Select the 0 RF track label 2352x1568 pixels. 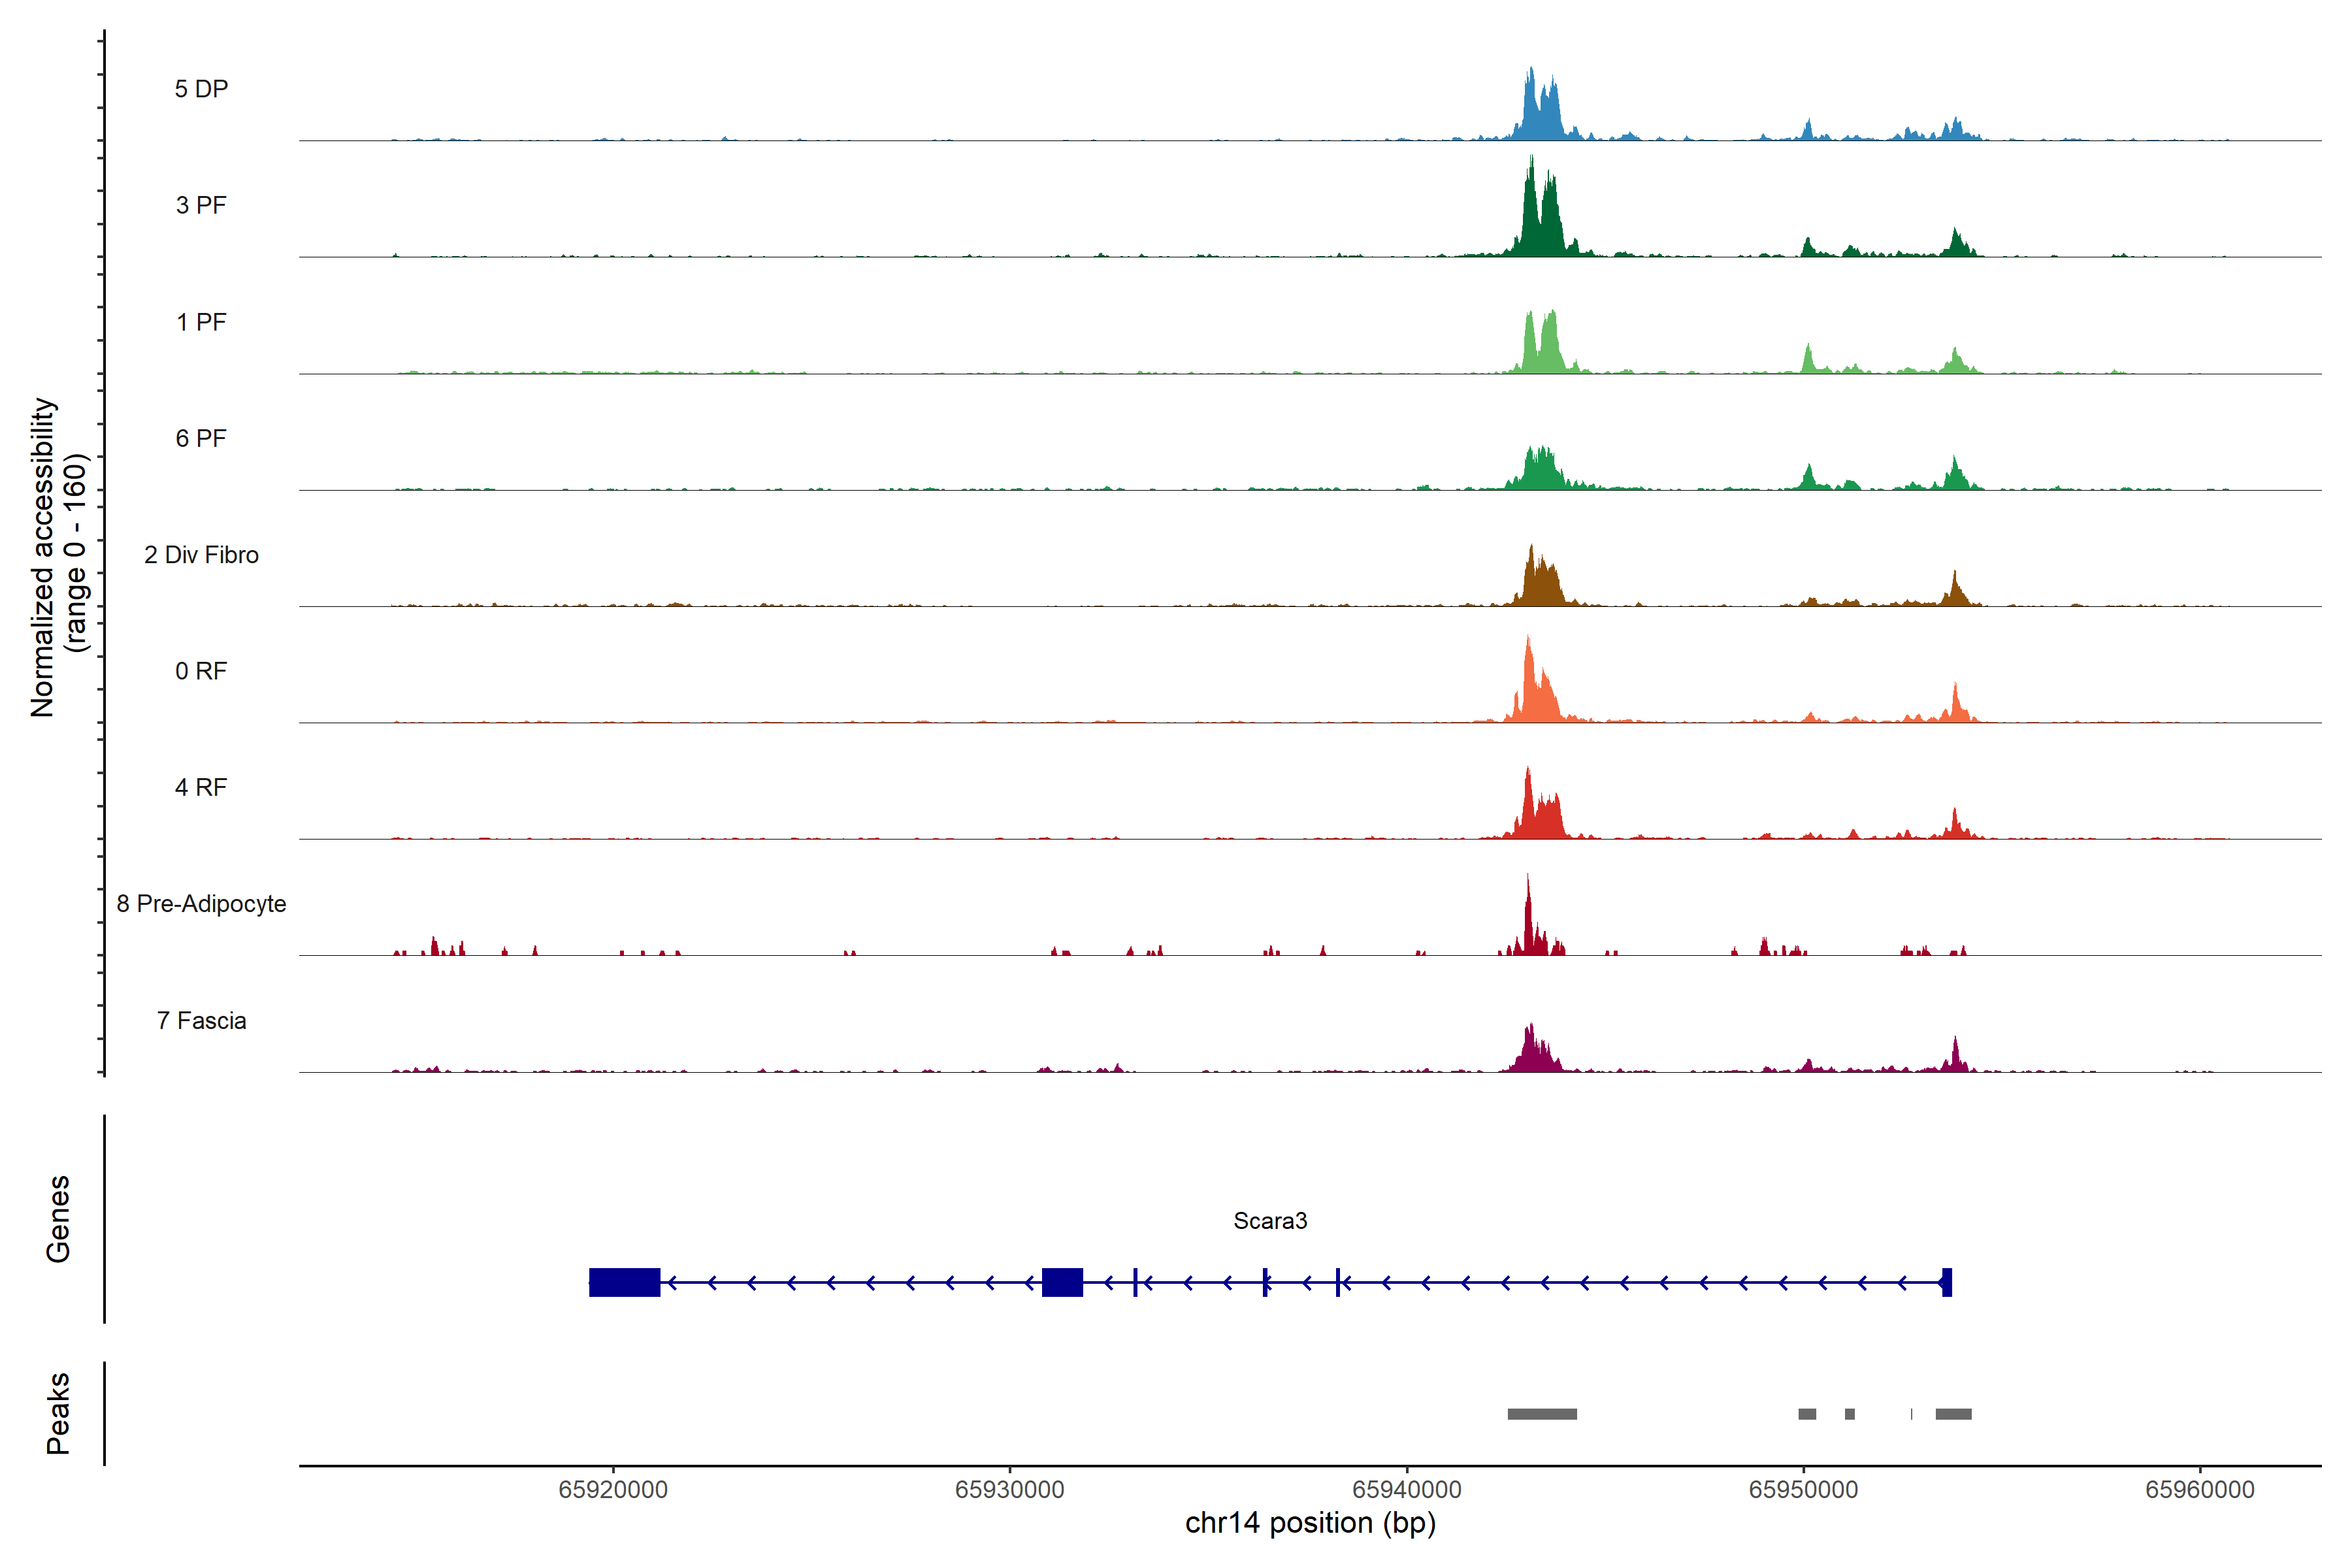(201, 671)
